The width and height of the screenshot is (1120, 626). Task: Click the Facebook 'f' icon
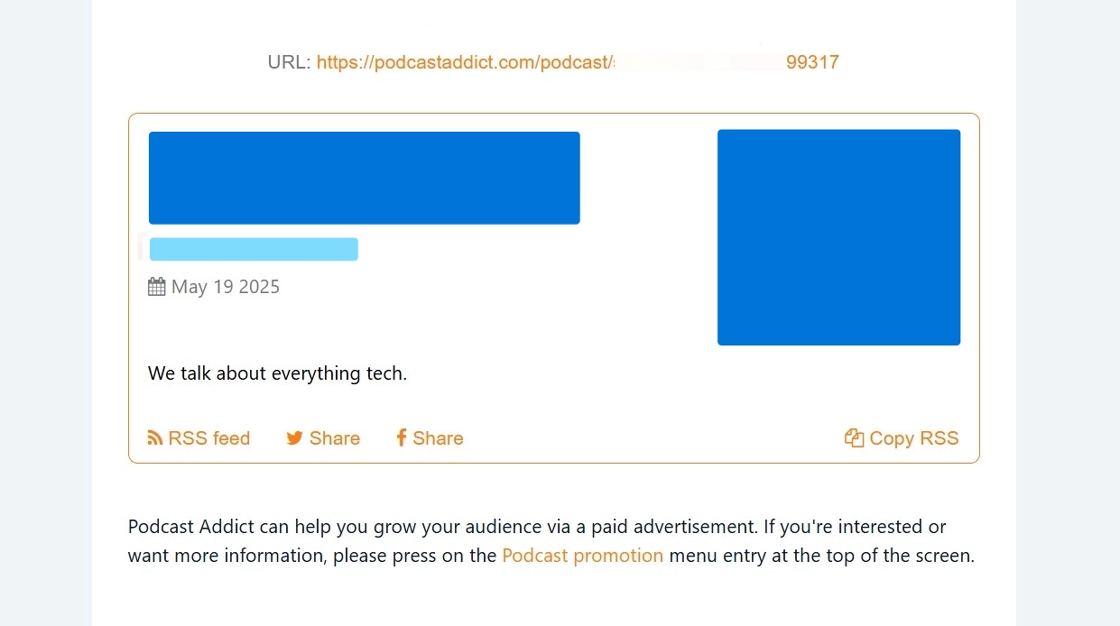401,438
